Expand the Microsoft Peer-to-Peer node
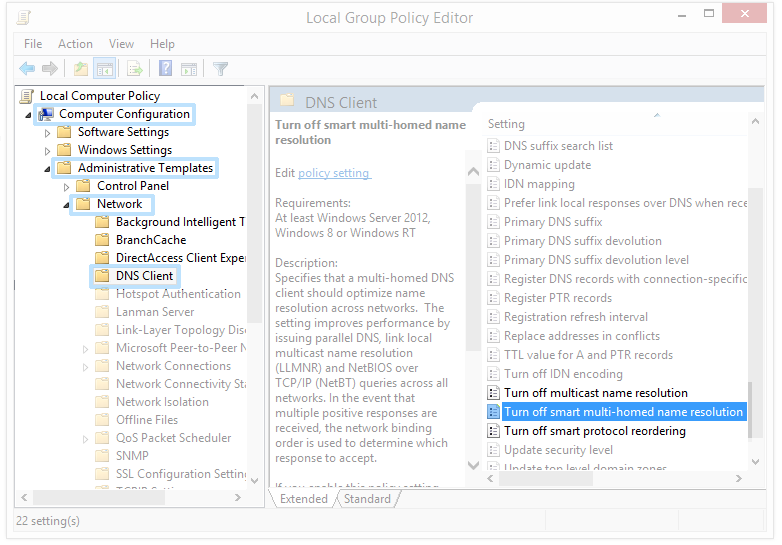The image size is (782, 545). (85, 349)
